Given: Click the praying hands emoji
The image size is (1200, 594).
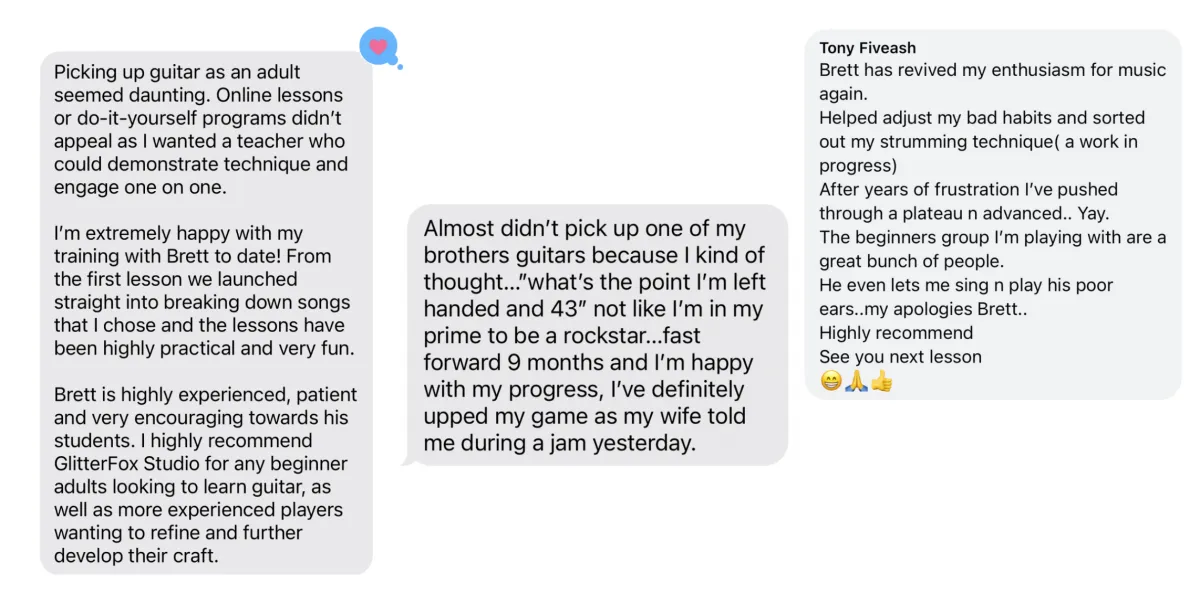Looking at the screenshot, I should (x=856, y=381).
